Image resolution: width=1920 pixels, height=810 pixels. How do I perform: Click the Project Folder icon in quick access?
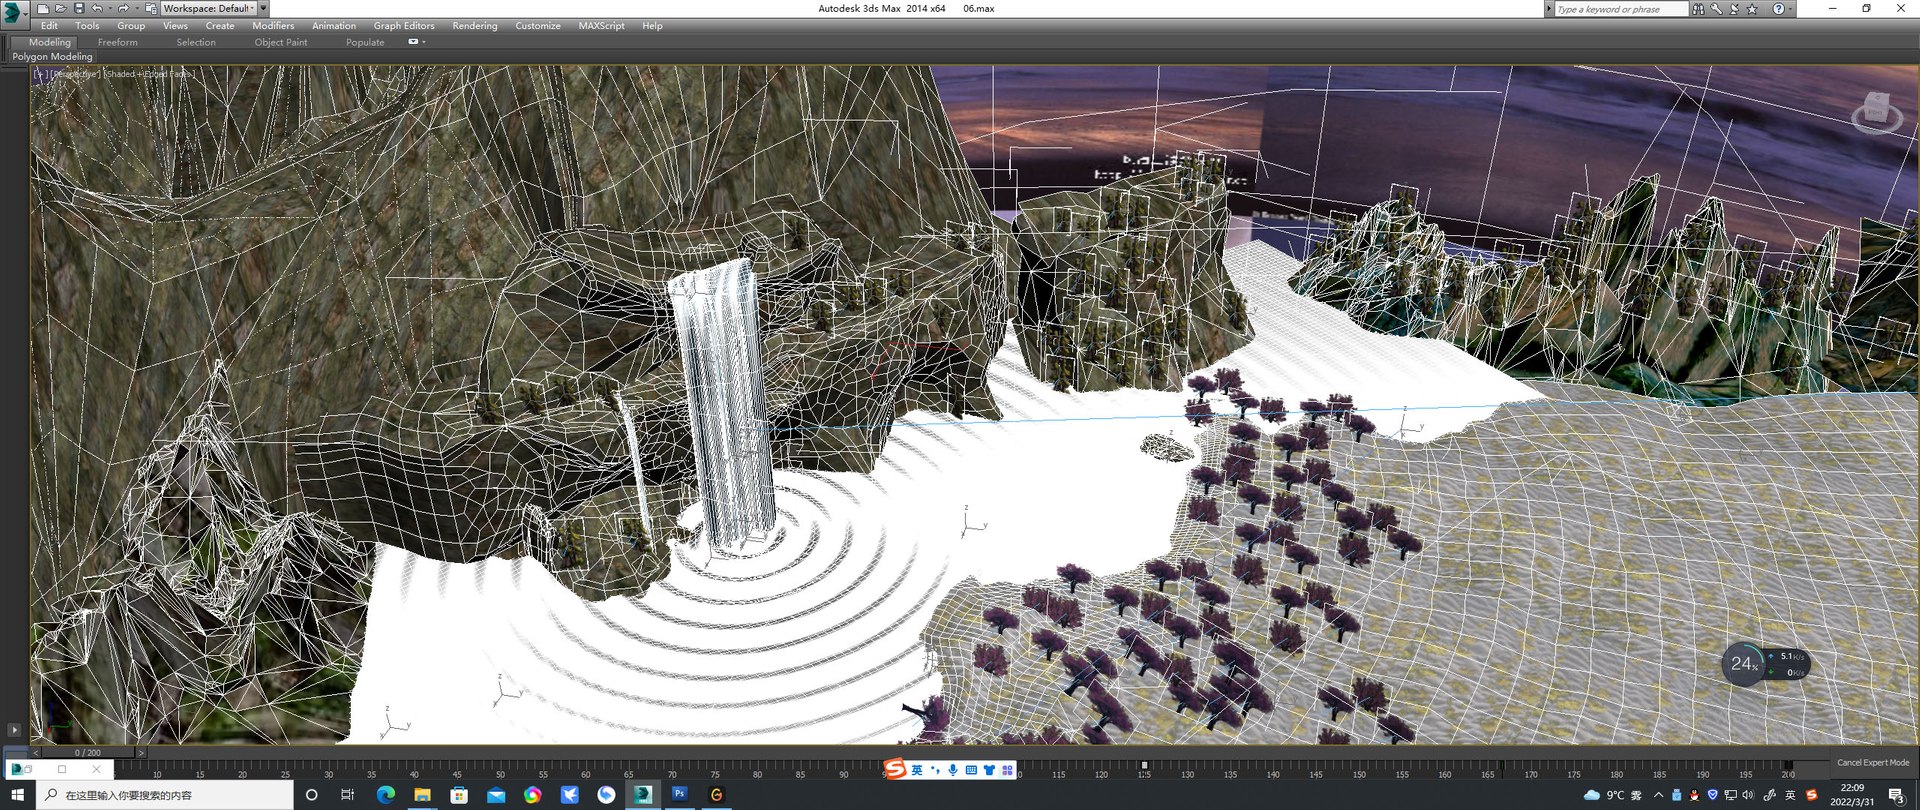click(x=151, y=8)
